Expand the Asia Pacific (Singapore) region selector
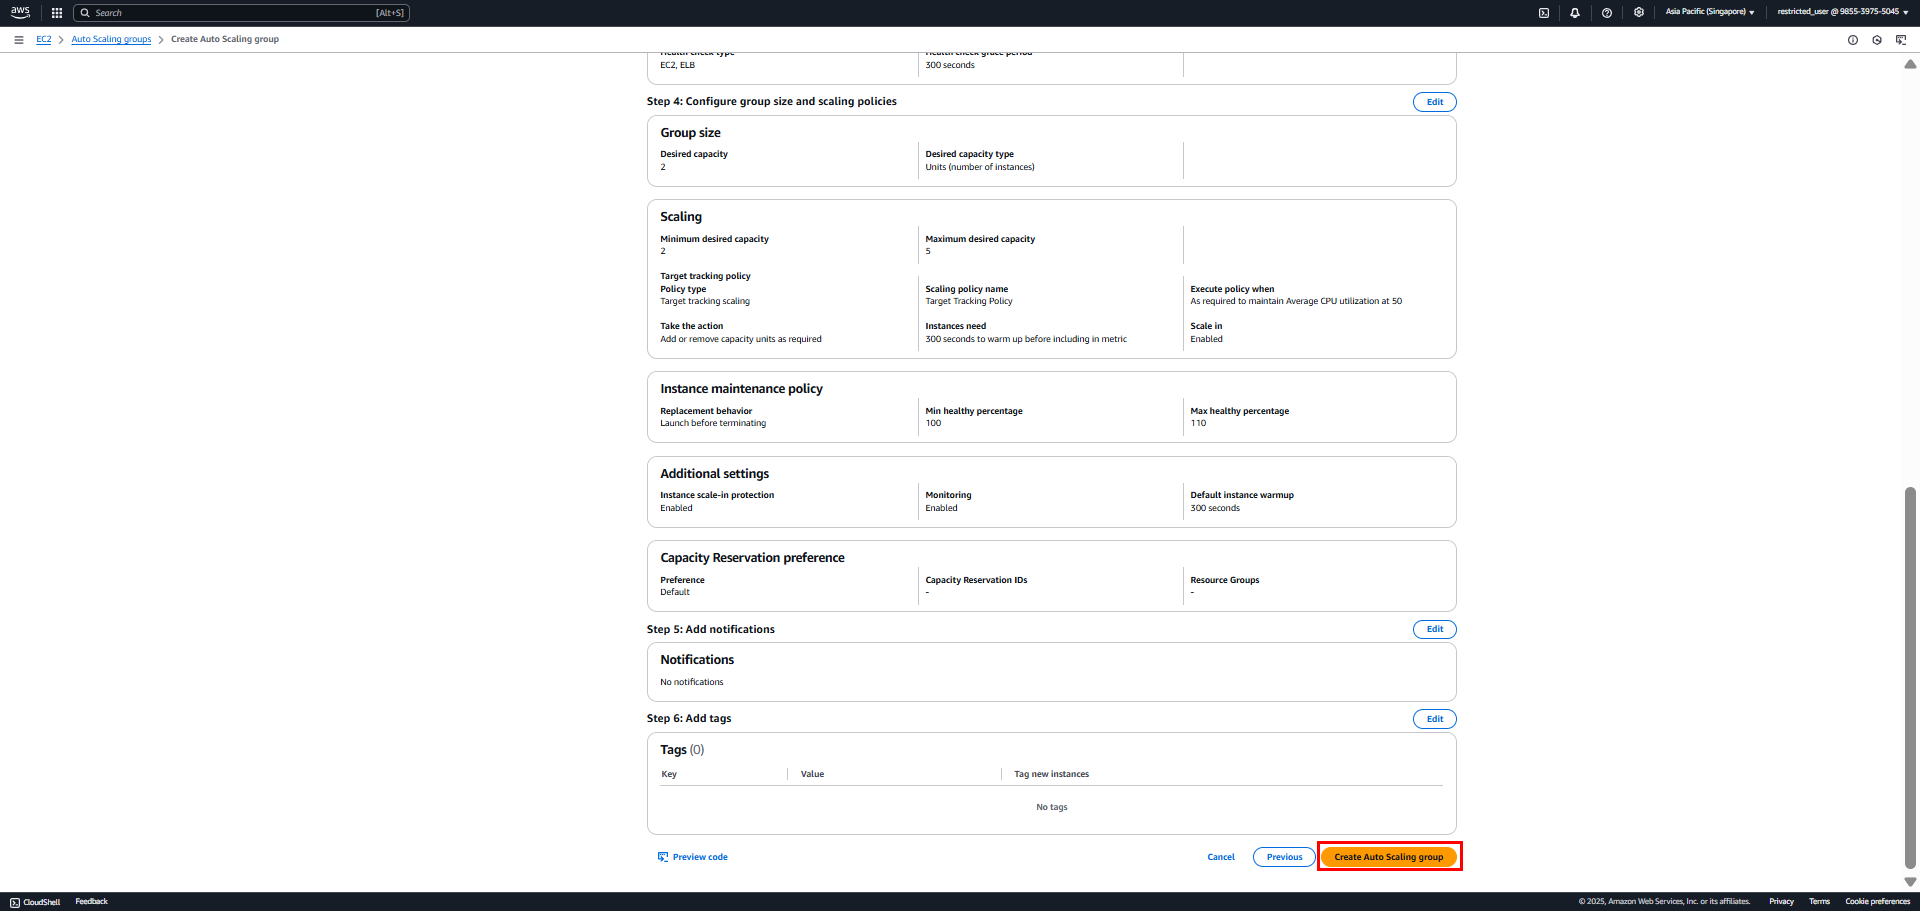 pyautogui.click(x=1710, y=12)
